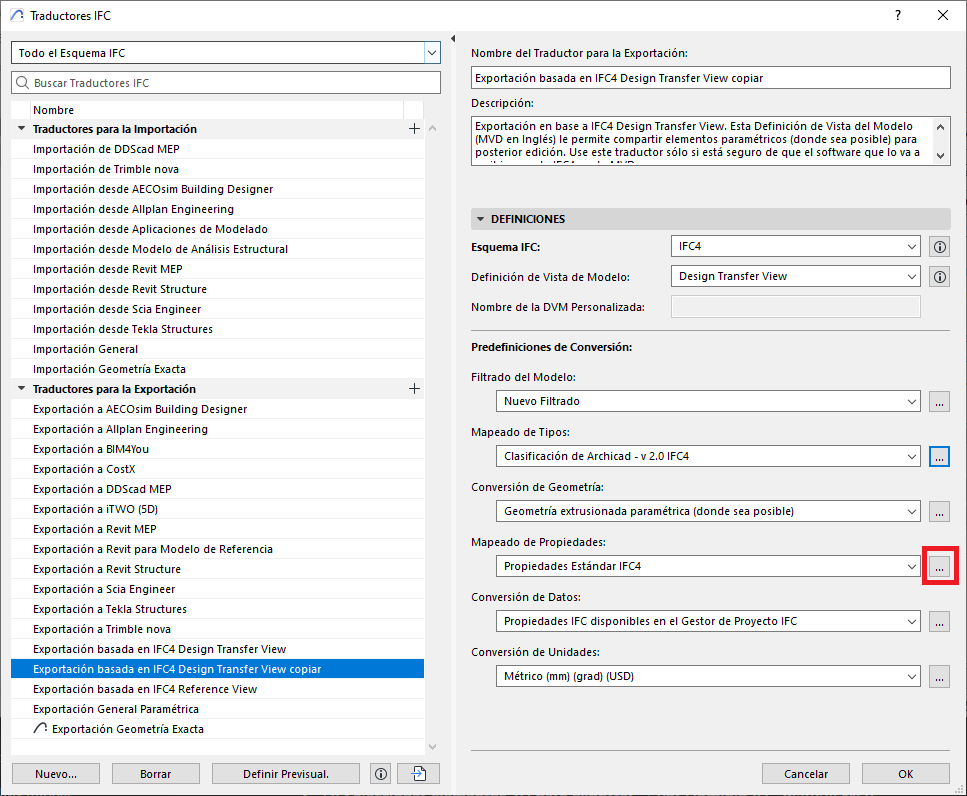Click the info icon next to Esquema IFC
The image size is (967, 796).
[939, 247]
